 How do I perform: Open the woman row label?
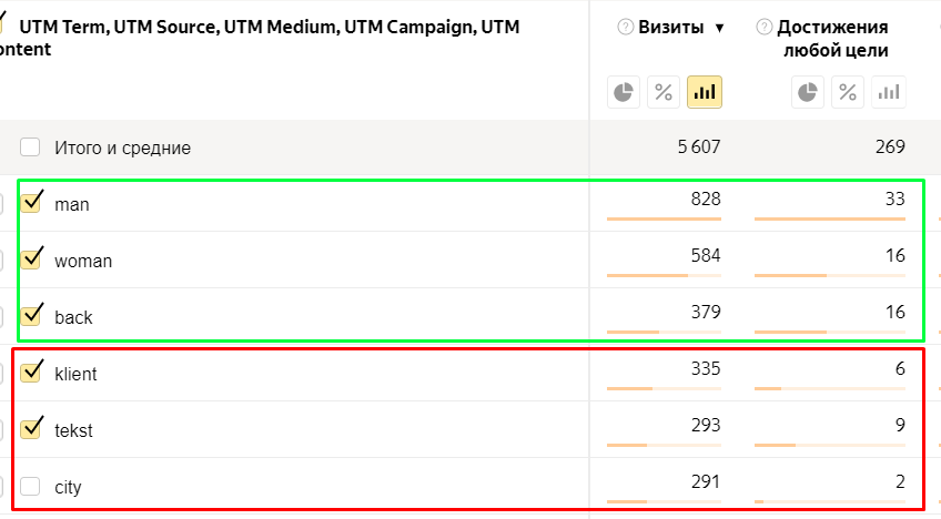coord(83,261)
